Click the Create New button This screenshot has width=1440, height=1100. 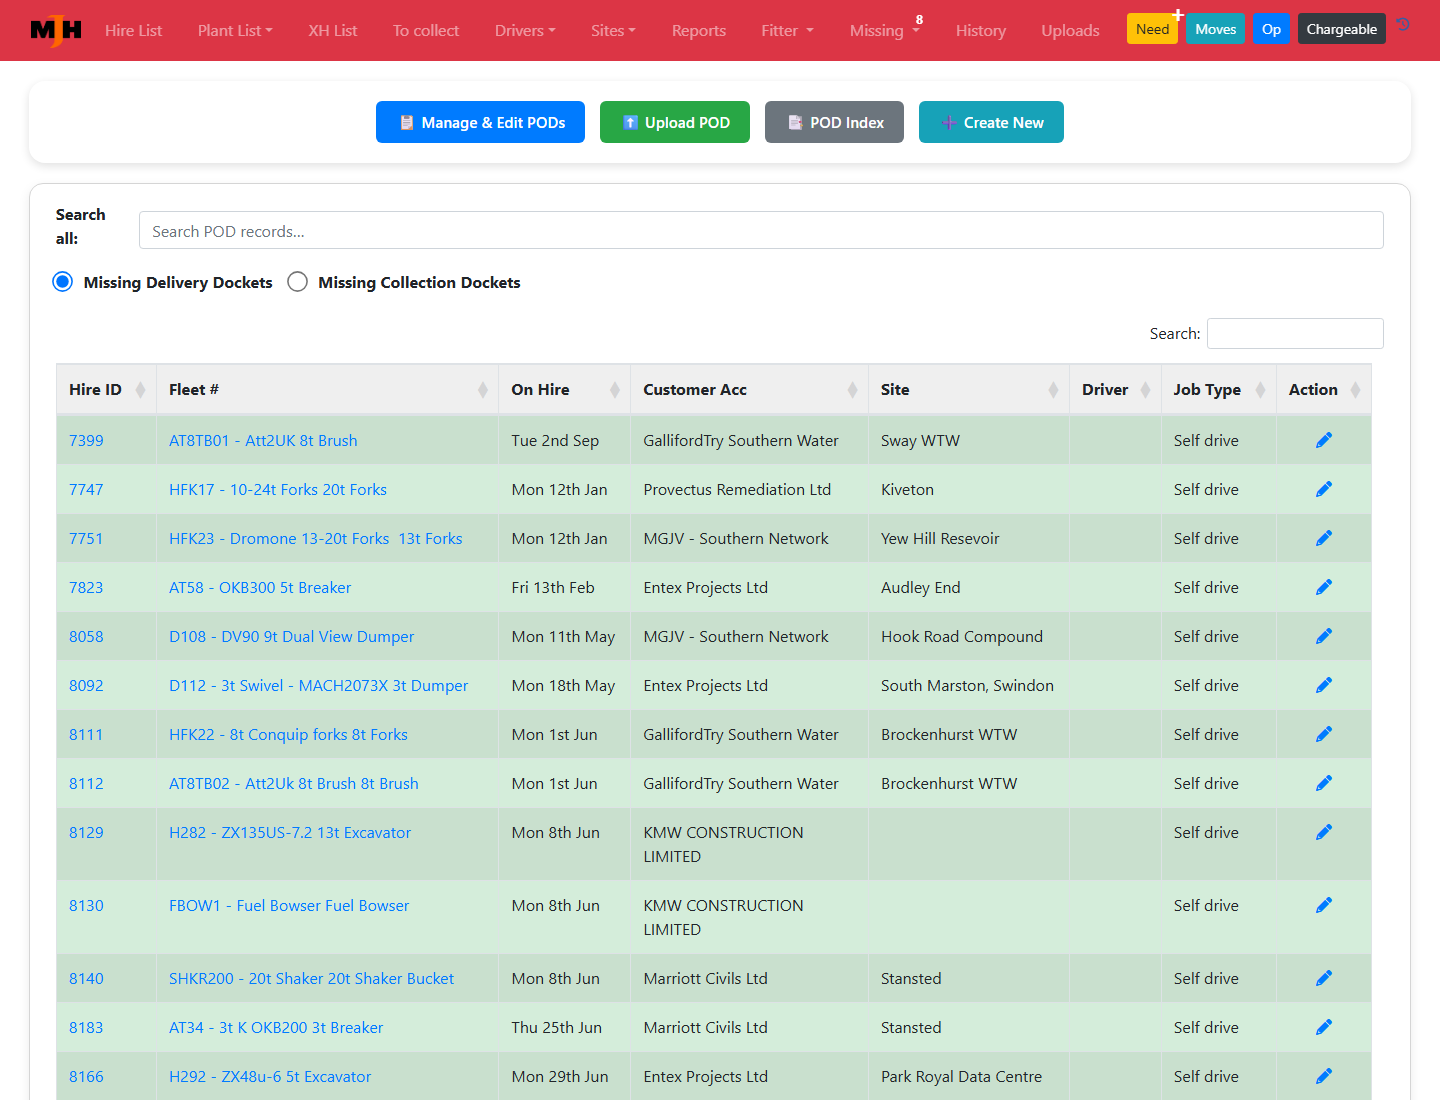991,122
